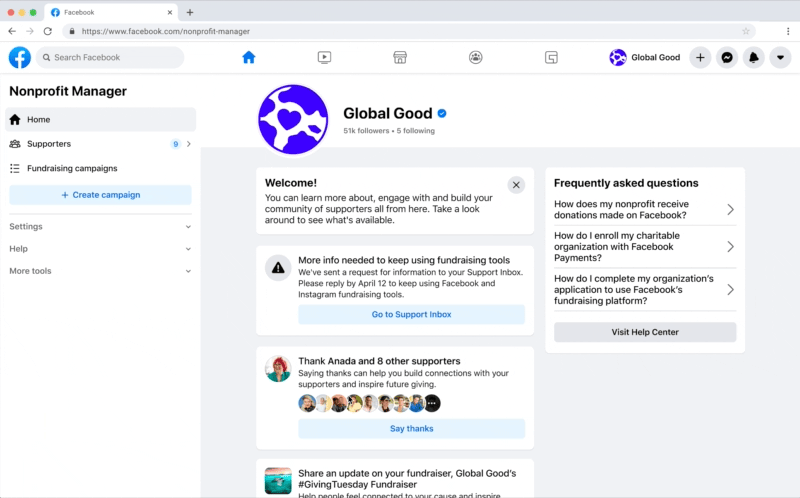Screen dimensions: 800x498
Task: Expand the More tools section
Action: tap(101, 271)
